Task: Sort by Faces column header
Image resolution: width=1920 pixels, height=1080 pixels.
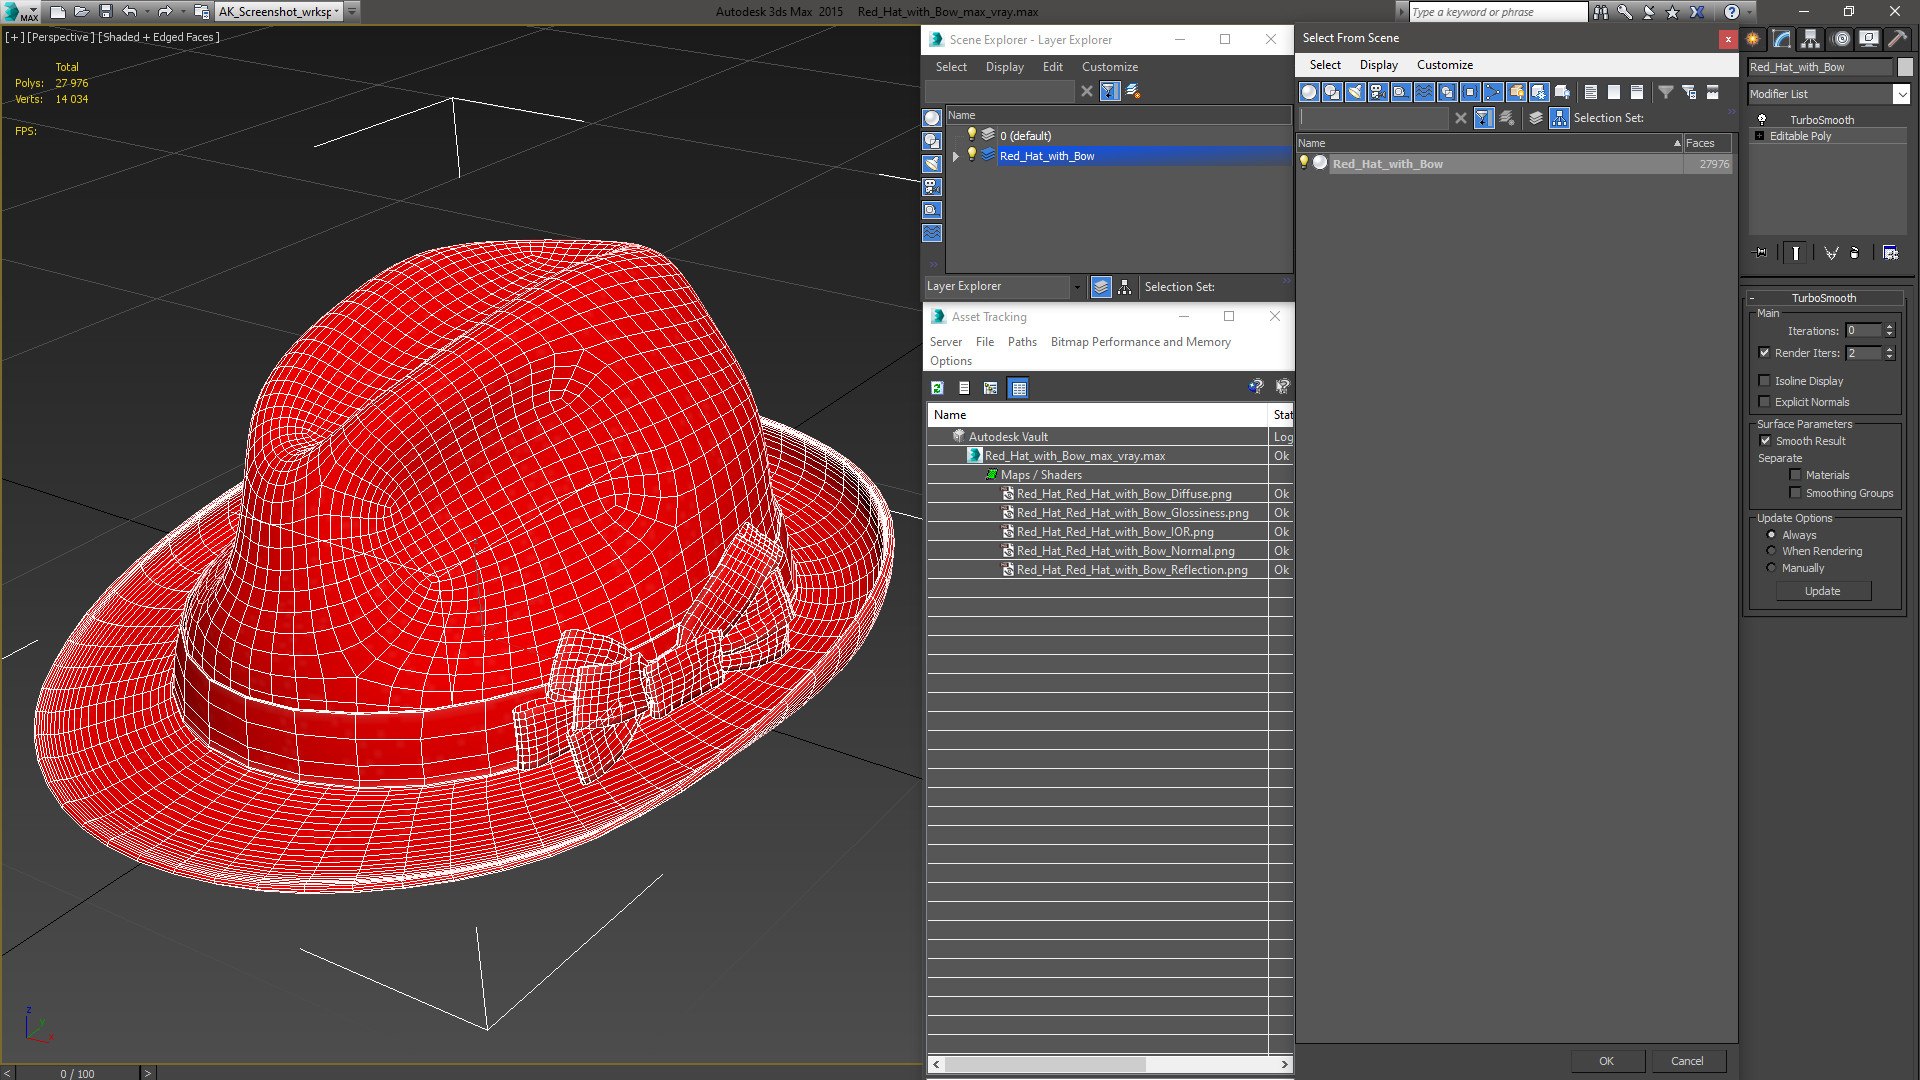Action: click(x=1706, y=143)
